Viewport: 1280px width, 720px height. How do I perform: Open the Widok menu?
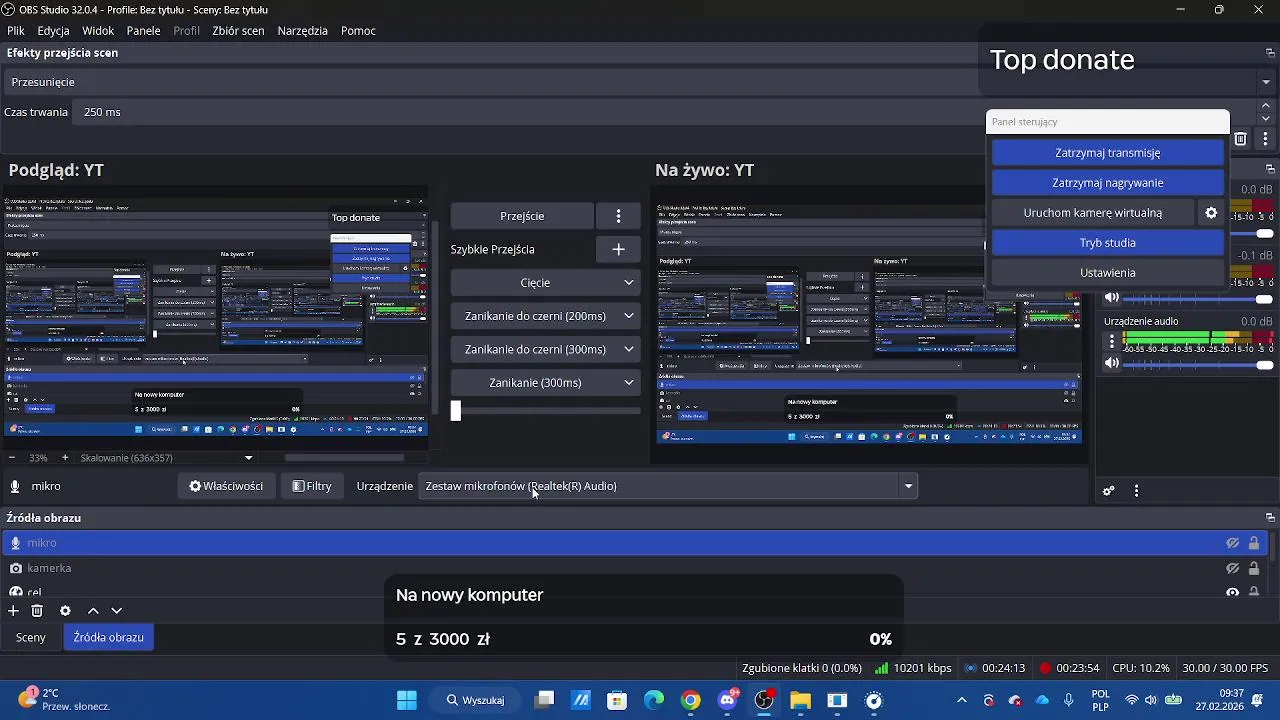pyautogui.click(x=98, y=31)
